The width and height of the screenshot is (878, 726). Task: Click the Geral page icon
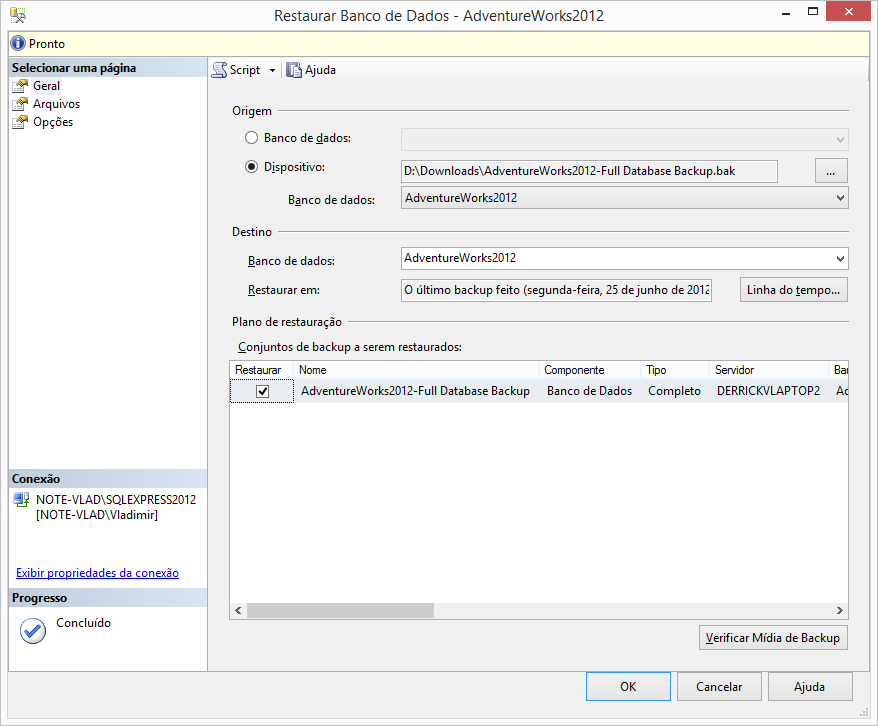[x=20, y=86]
